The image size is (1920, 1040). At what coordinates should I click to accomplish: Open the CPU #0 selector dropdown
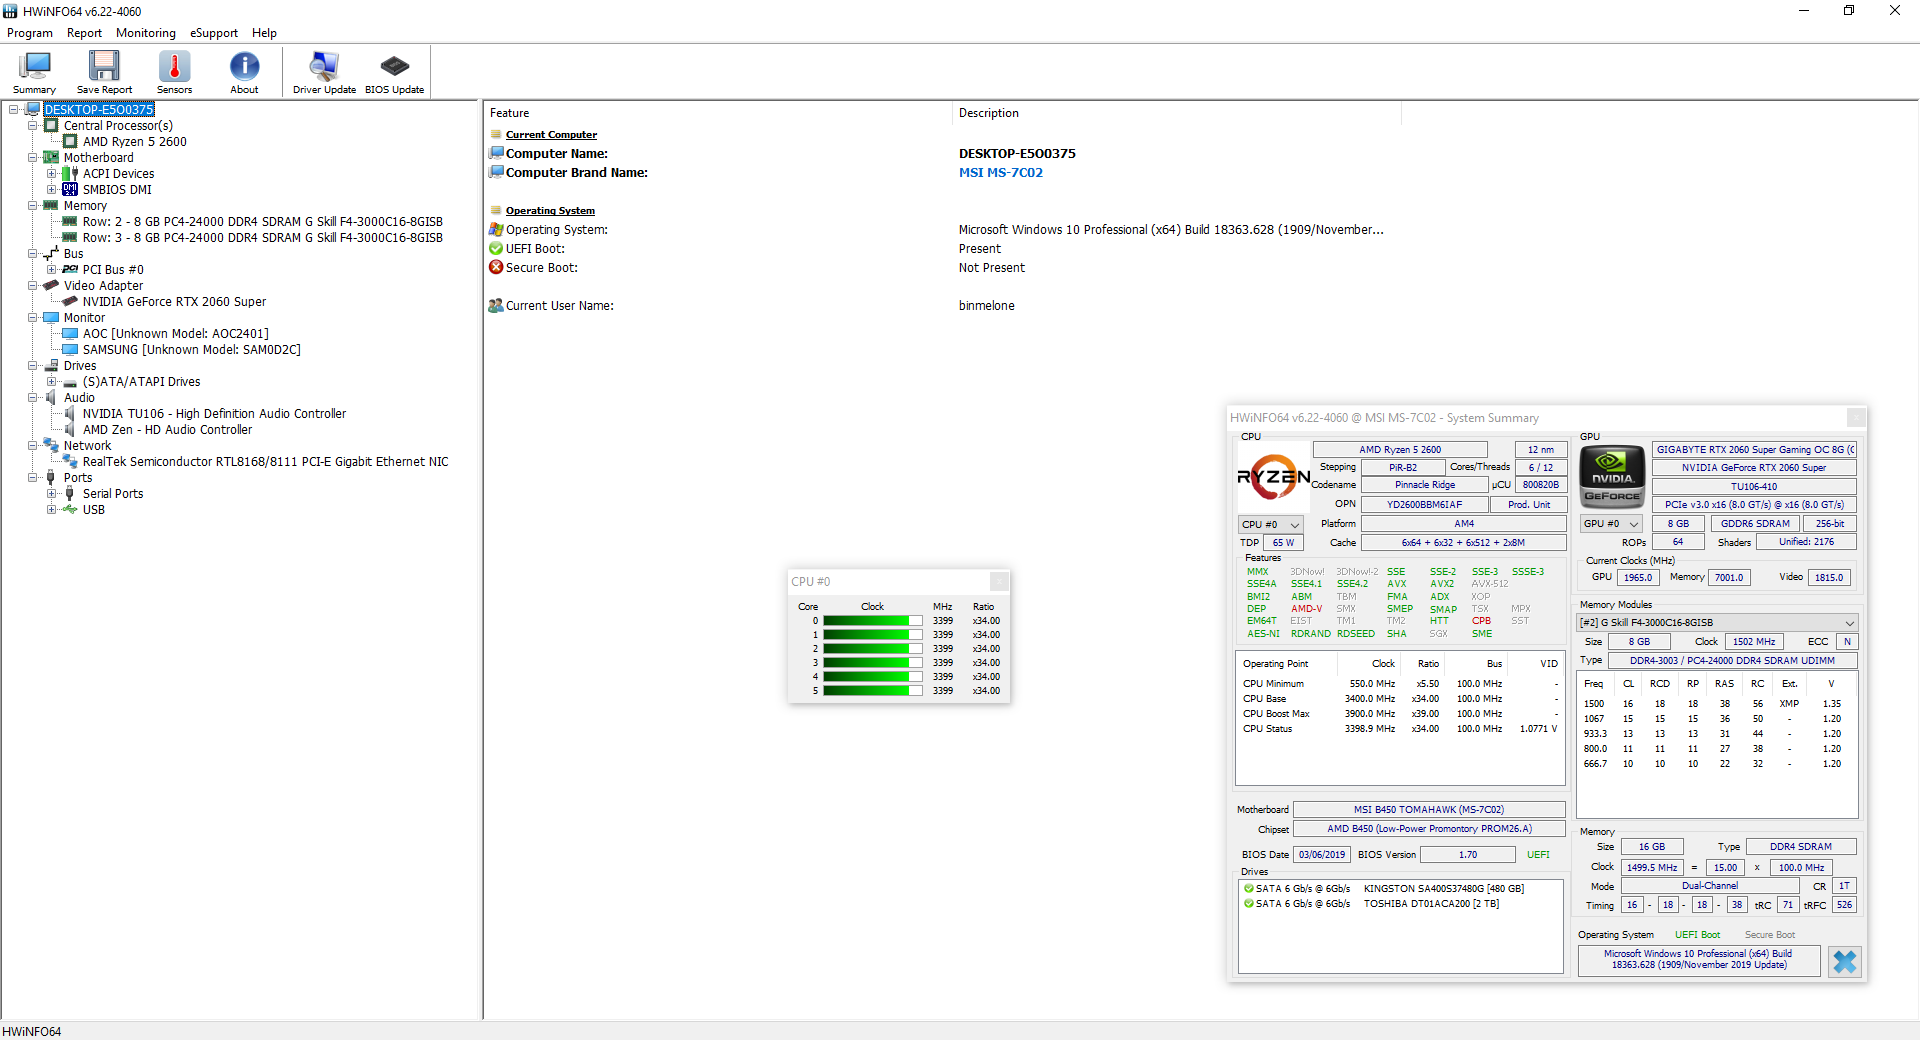[x=1271, y=525]
